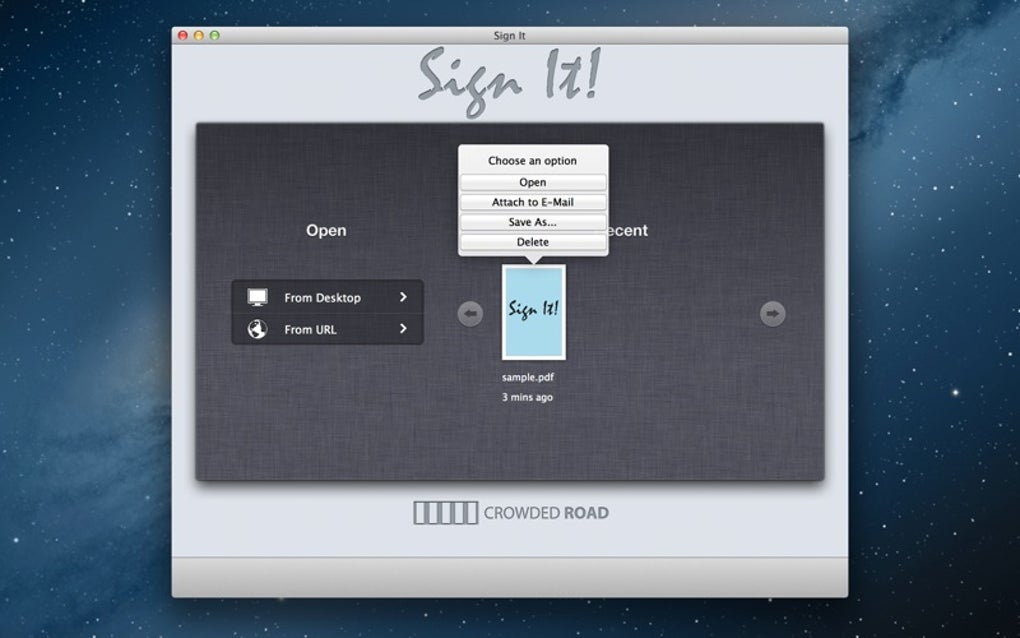The image size is (1020, 638).
Task: Select the sample.pdf document preview icon
Action: click(x=533, y=313)
